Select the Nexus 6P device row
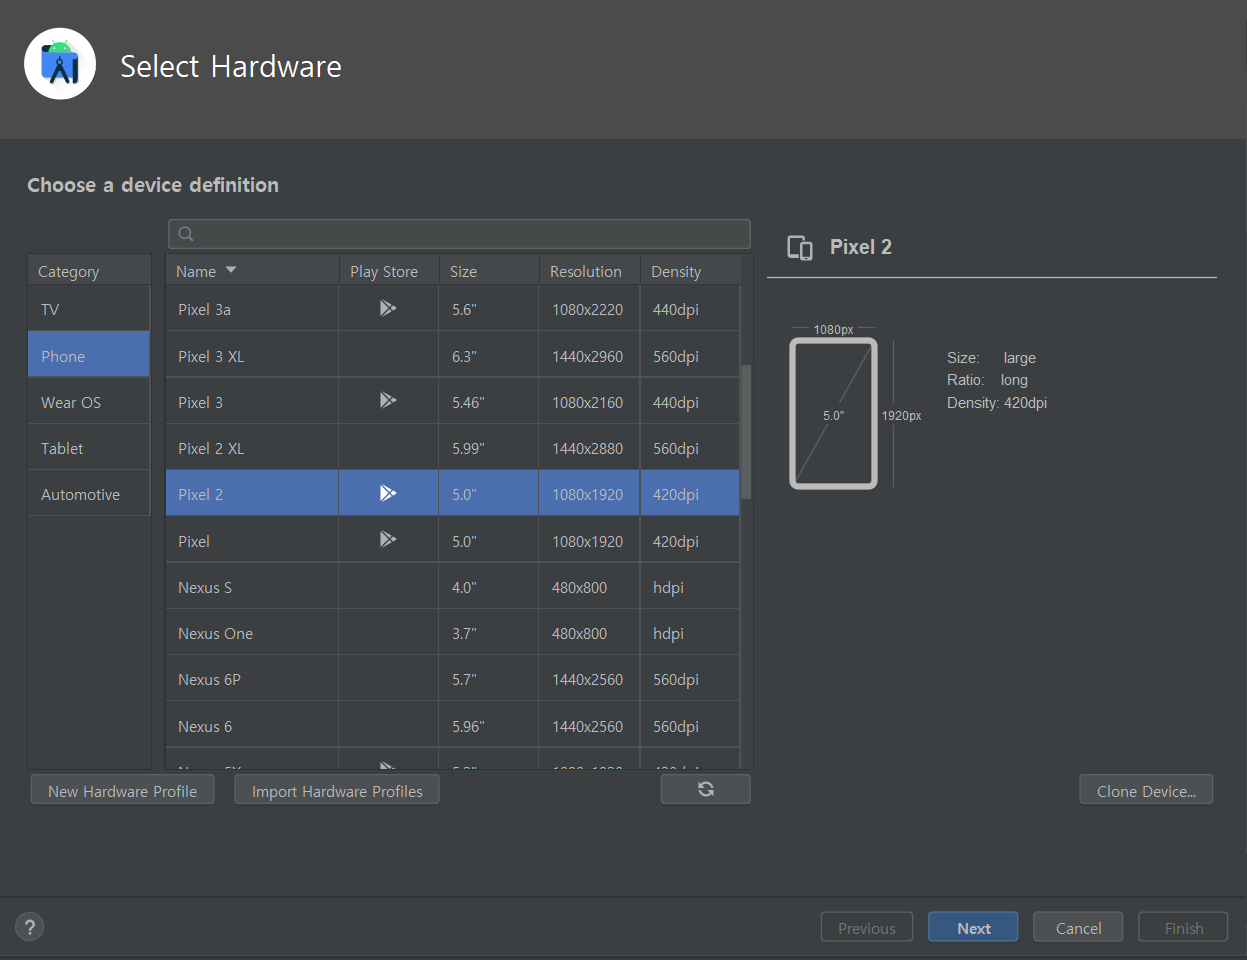Image resolution: width=1247 pixels, height=960 pixels. pos(453,679)
